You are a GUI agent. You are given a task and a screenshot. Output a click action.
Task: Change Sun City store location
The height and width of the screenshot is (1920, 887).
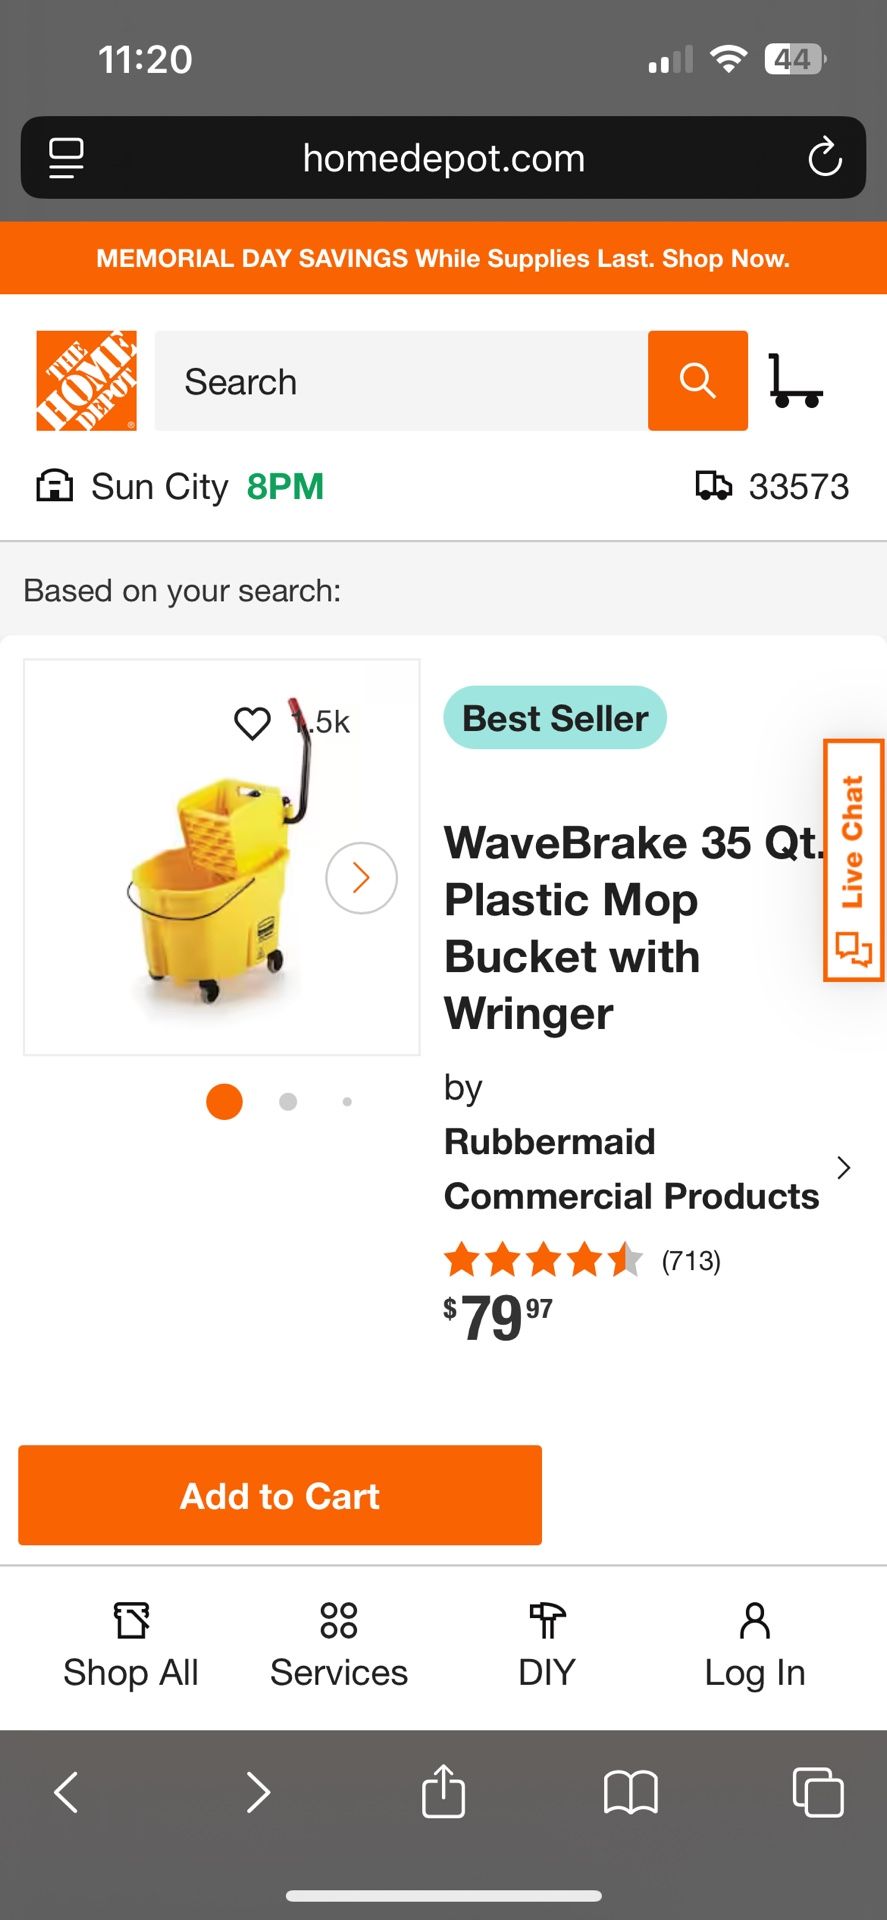(x=160, y=487)
